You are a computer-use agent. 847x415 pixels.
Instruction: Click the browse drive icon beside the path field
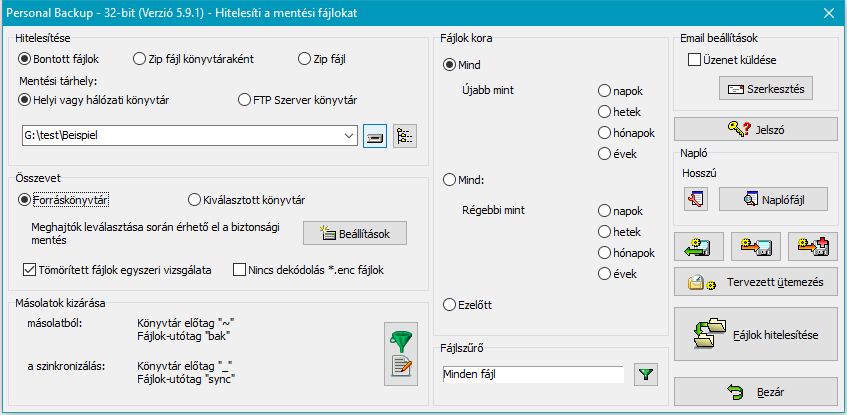click(375, 137)
